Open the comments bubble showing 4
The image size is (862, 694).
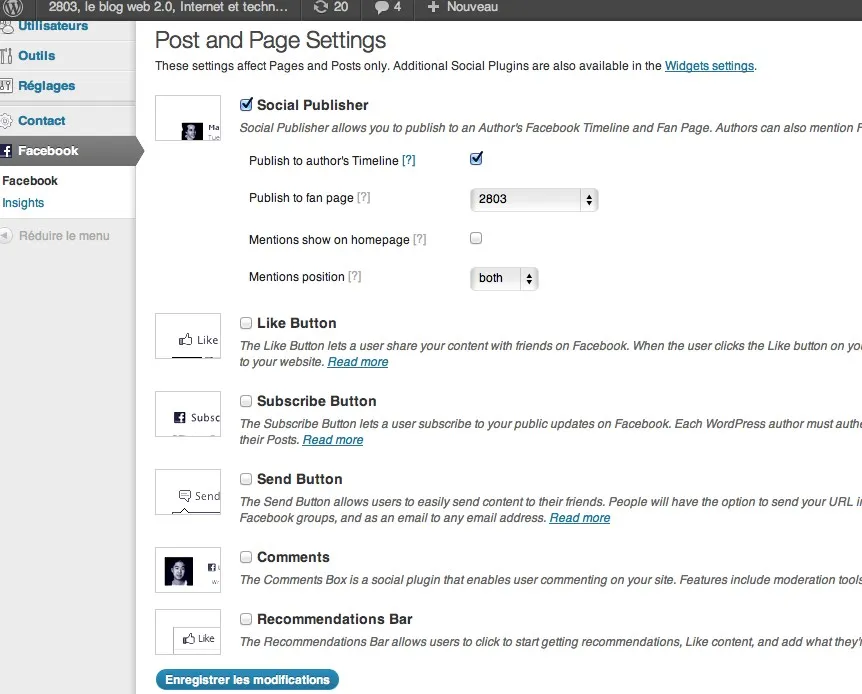[x=382, y=7]
